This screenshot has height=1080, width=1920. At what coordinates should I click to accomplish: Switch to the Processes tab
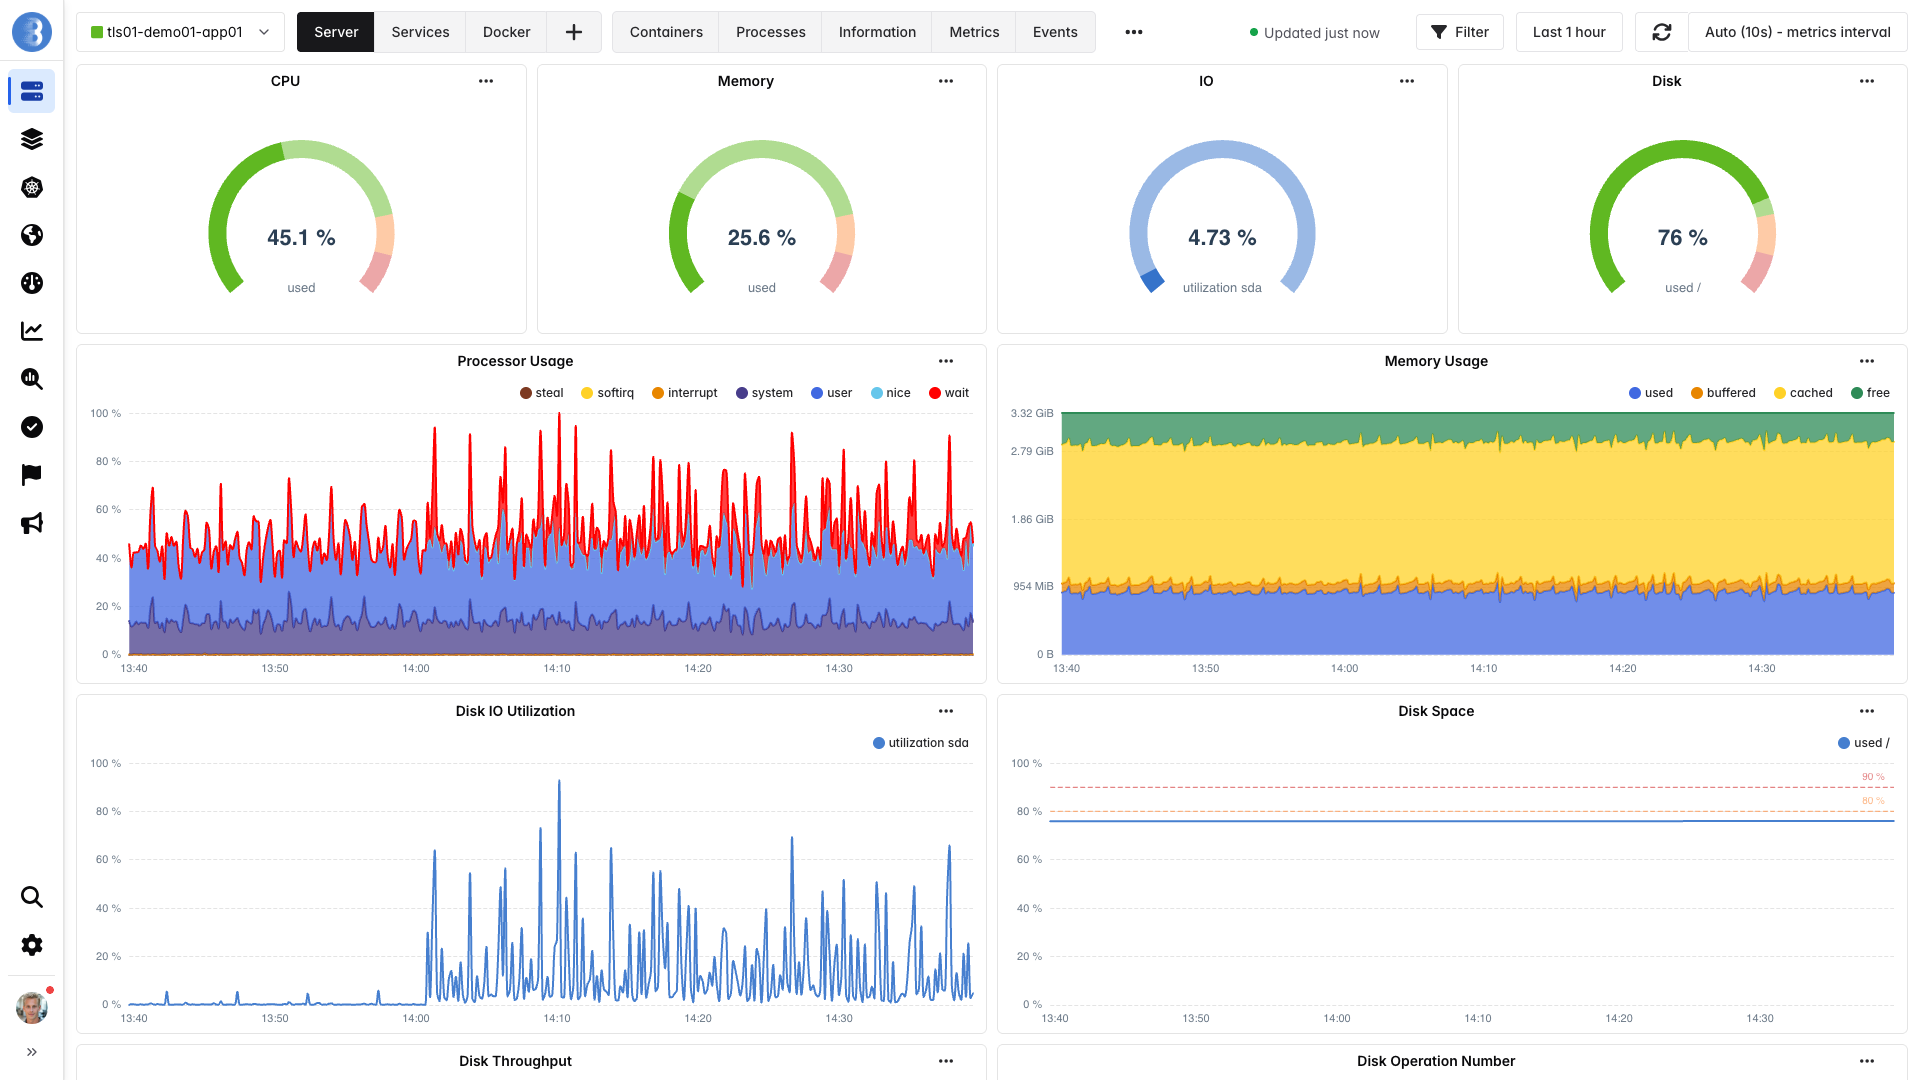pos(771,32)
